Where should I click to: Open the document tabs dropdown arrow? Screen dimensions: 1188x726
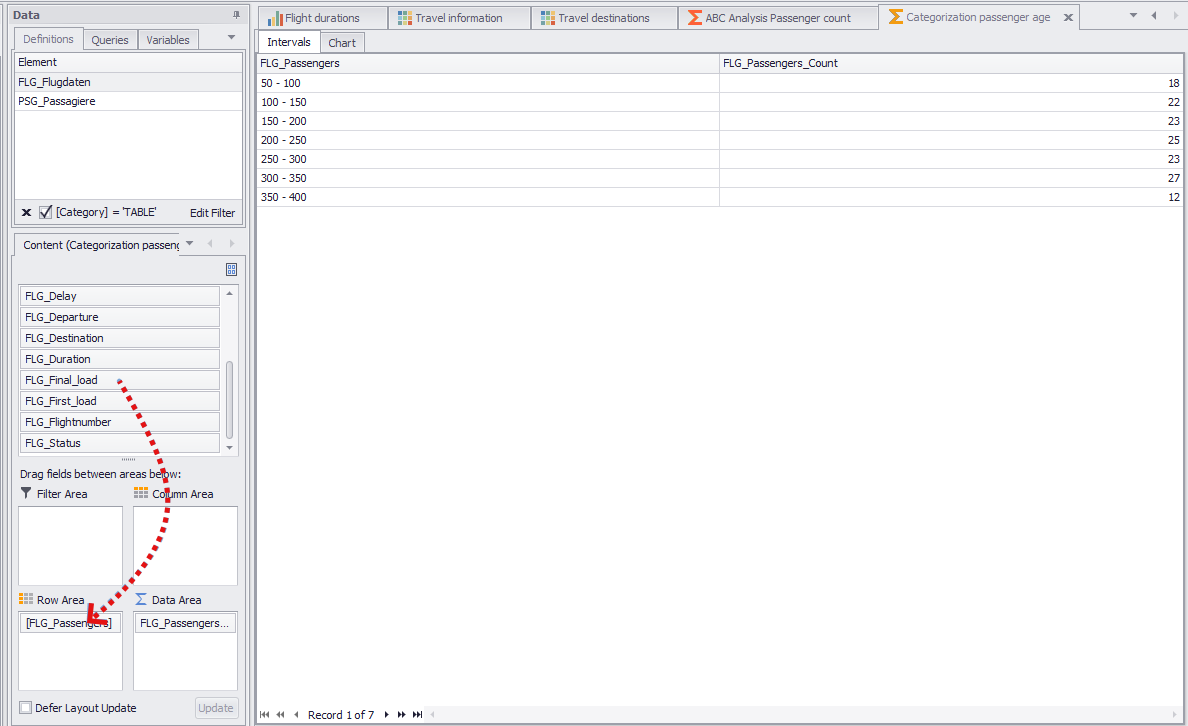(1135, 17)
